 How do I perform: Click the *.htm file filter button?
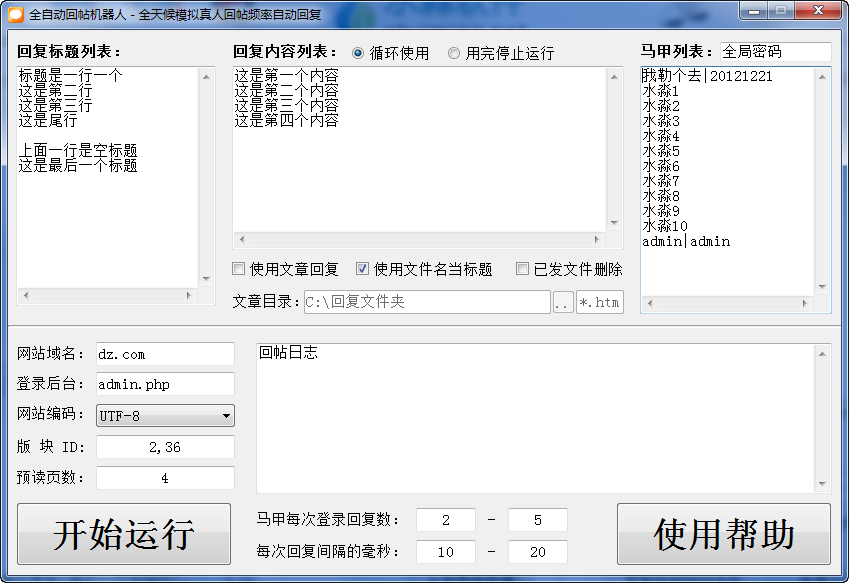pos(600,302)
